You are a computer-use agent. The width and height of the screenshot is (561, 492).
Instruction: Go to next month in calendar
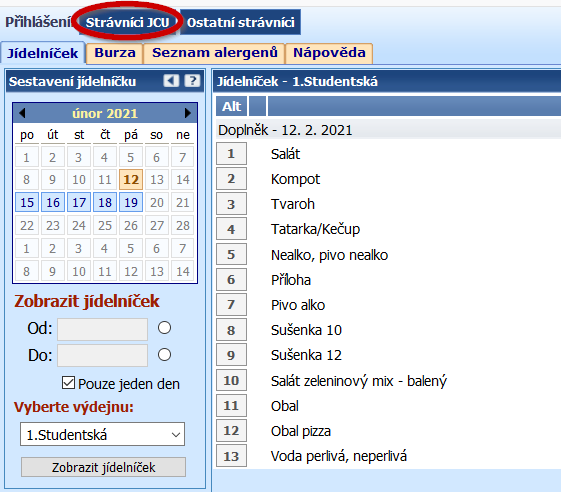187,113
